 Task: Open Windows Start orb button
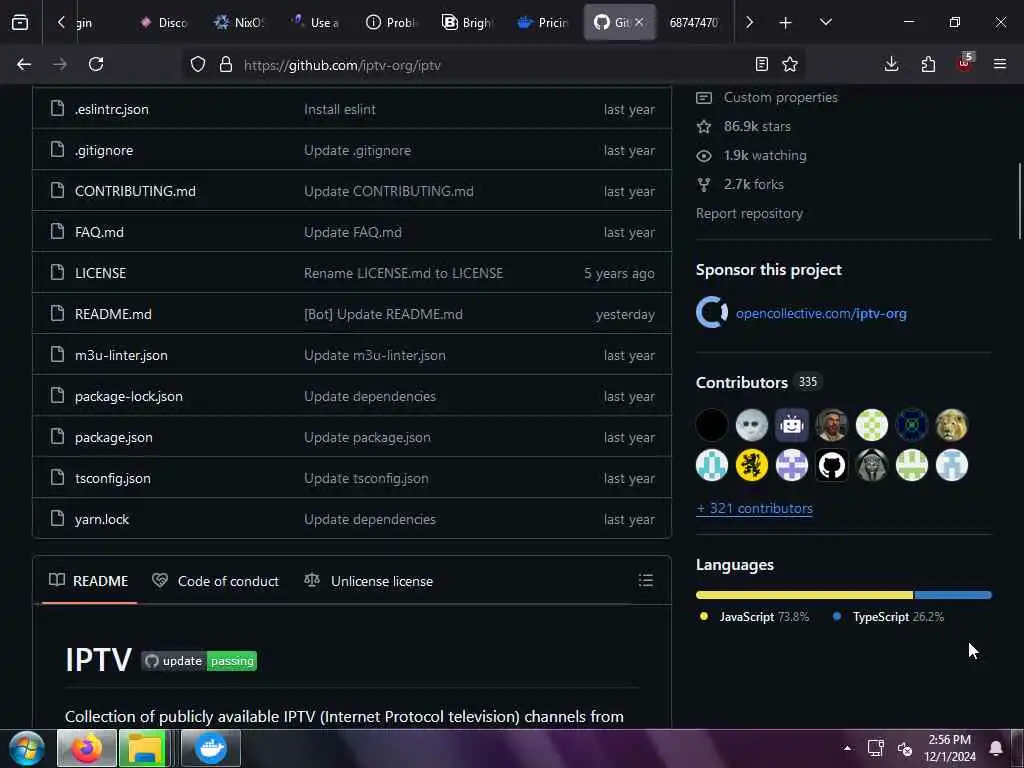click(x=27, y=749)
